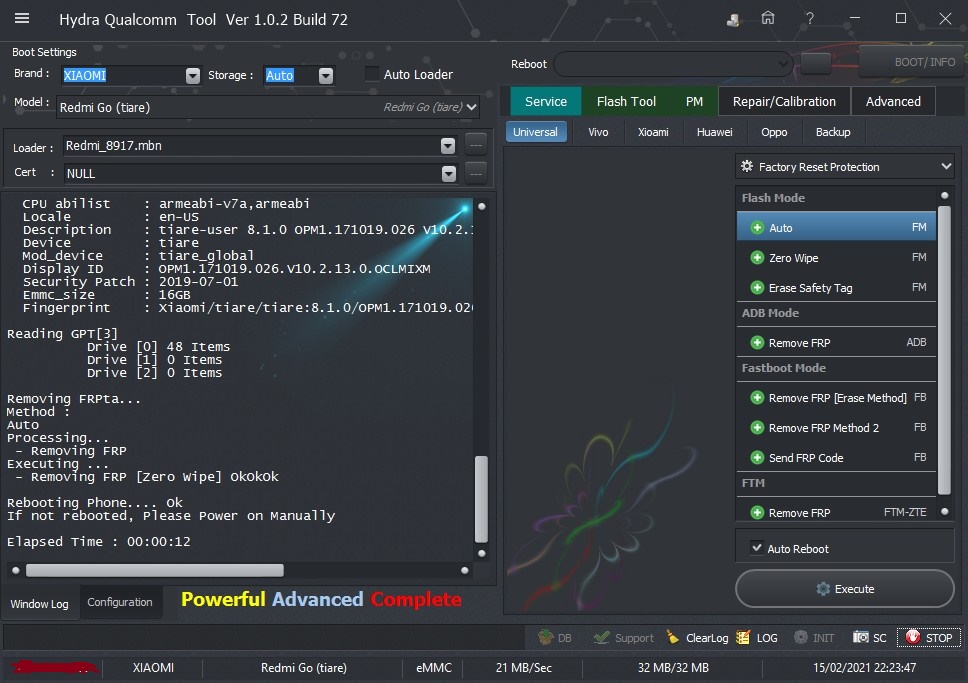Screen dimensions: 968x683
Task: Open the help question mark icon
Action: point(809,19)
